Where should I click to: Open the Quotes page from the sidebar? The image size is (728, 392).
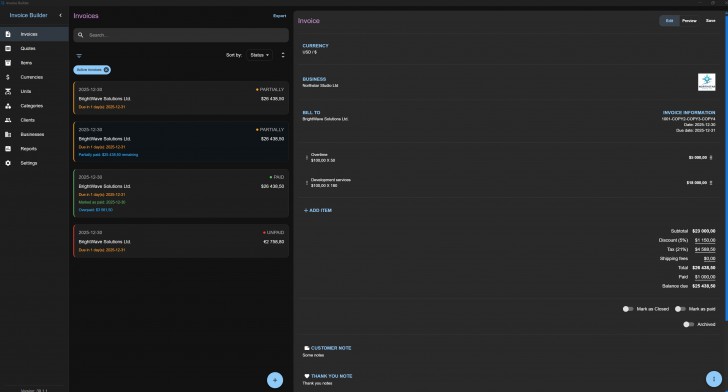click(x=34, y=48)
